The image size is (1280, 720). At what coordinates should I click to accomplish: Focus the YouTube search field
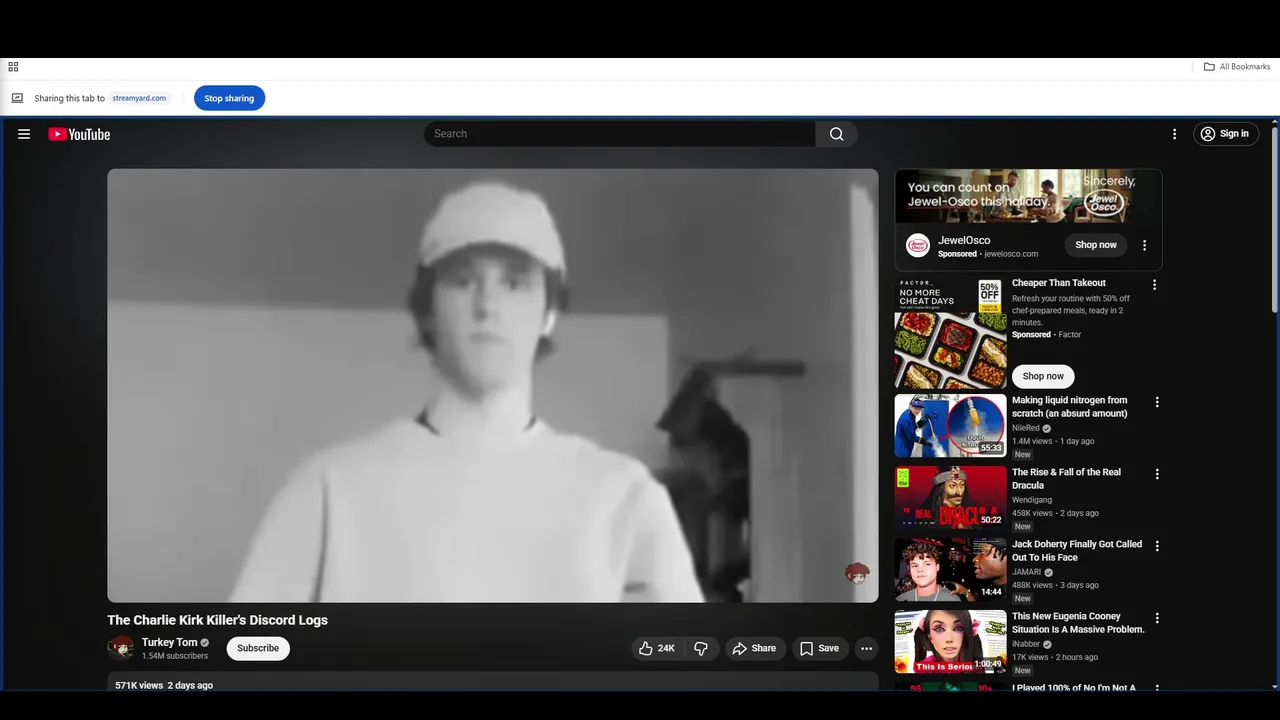click(620, 134)
